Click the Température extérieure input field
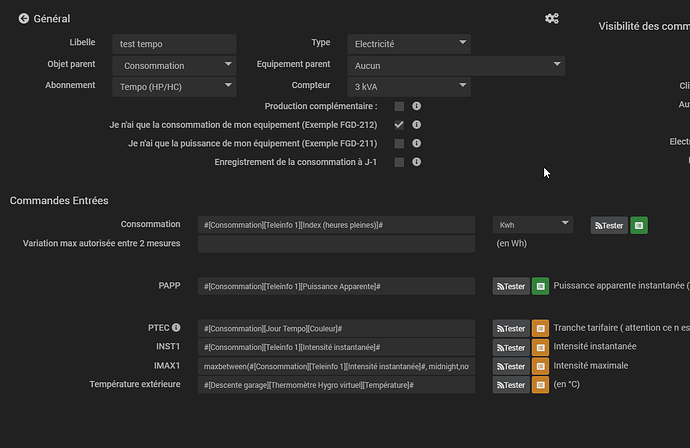690x448 pixels. [x=337, y=385]
